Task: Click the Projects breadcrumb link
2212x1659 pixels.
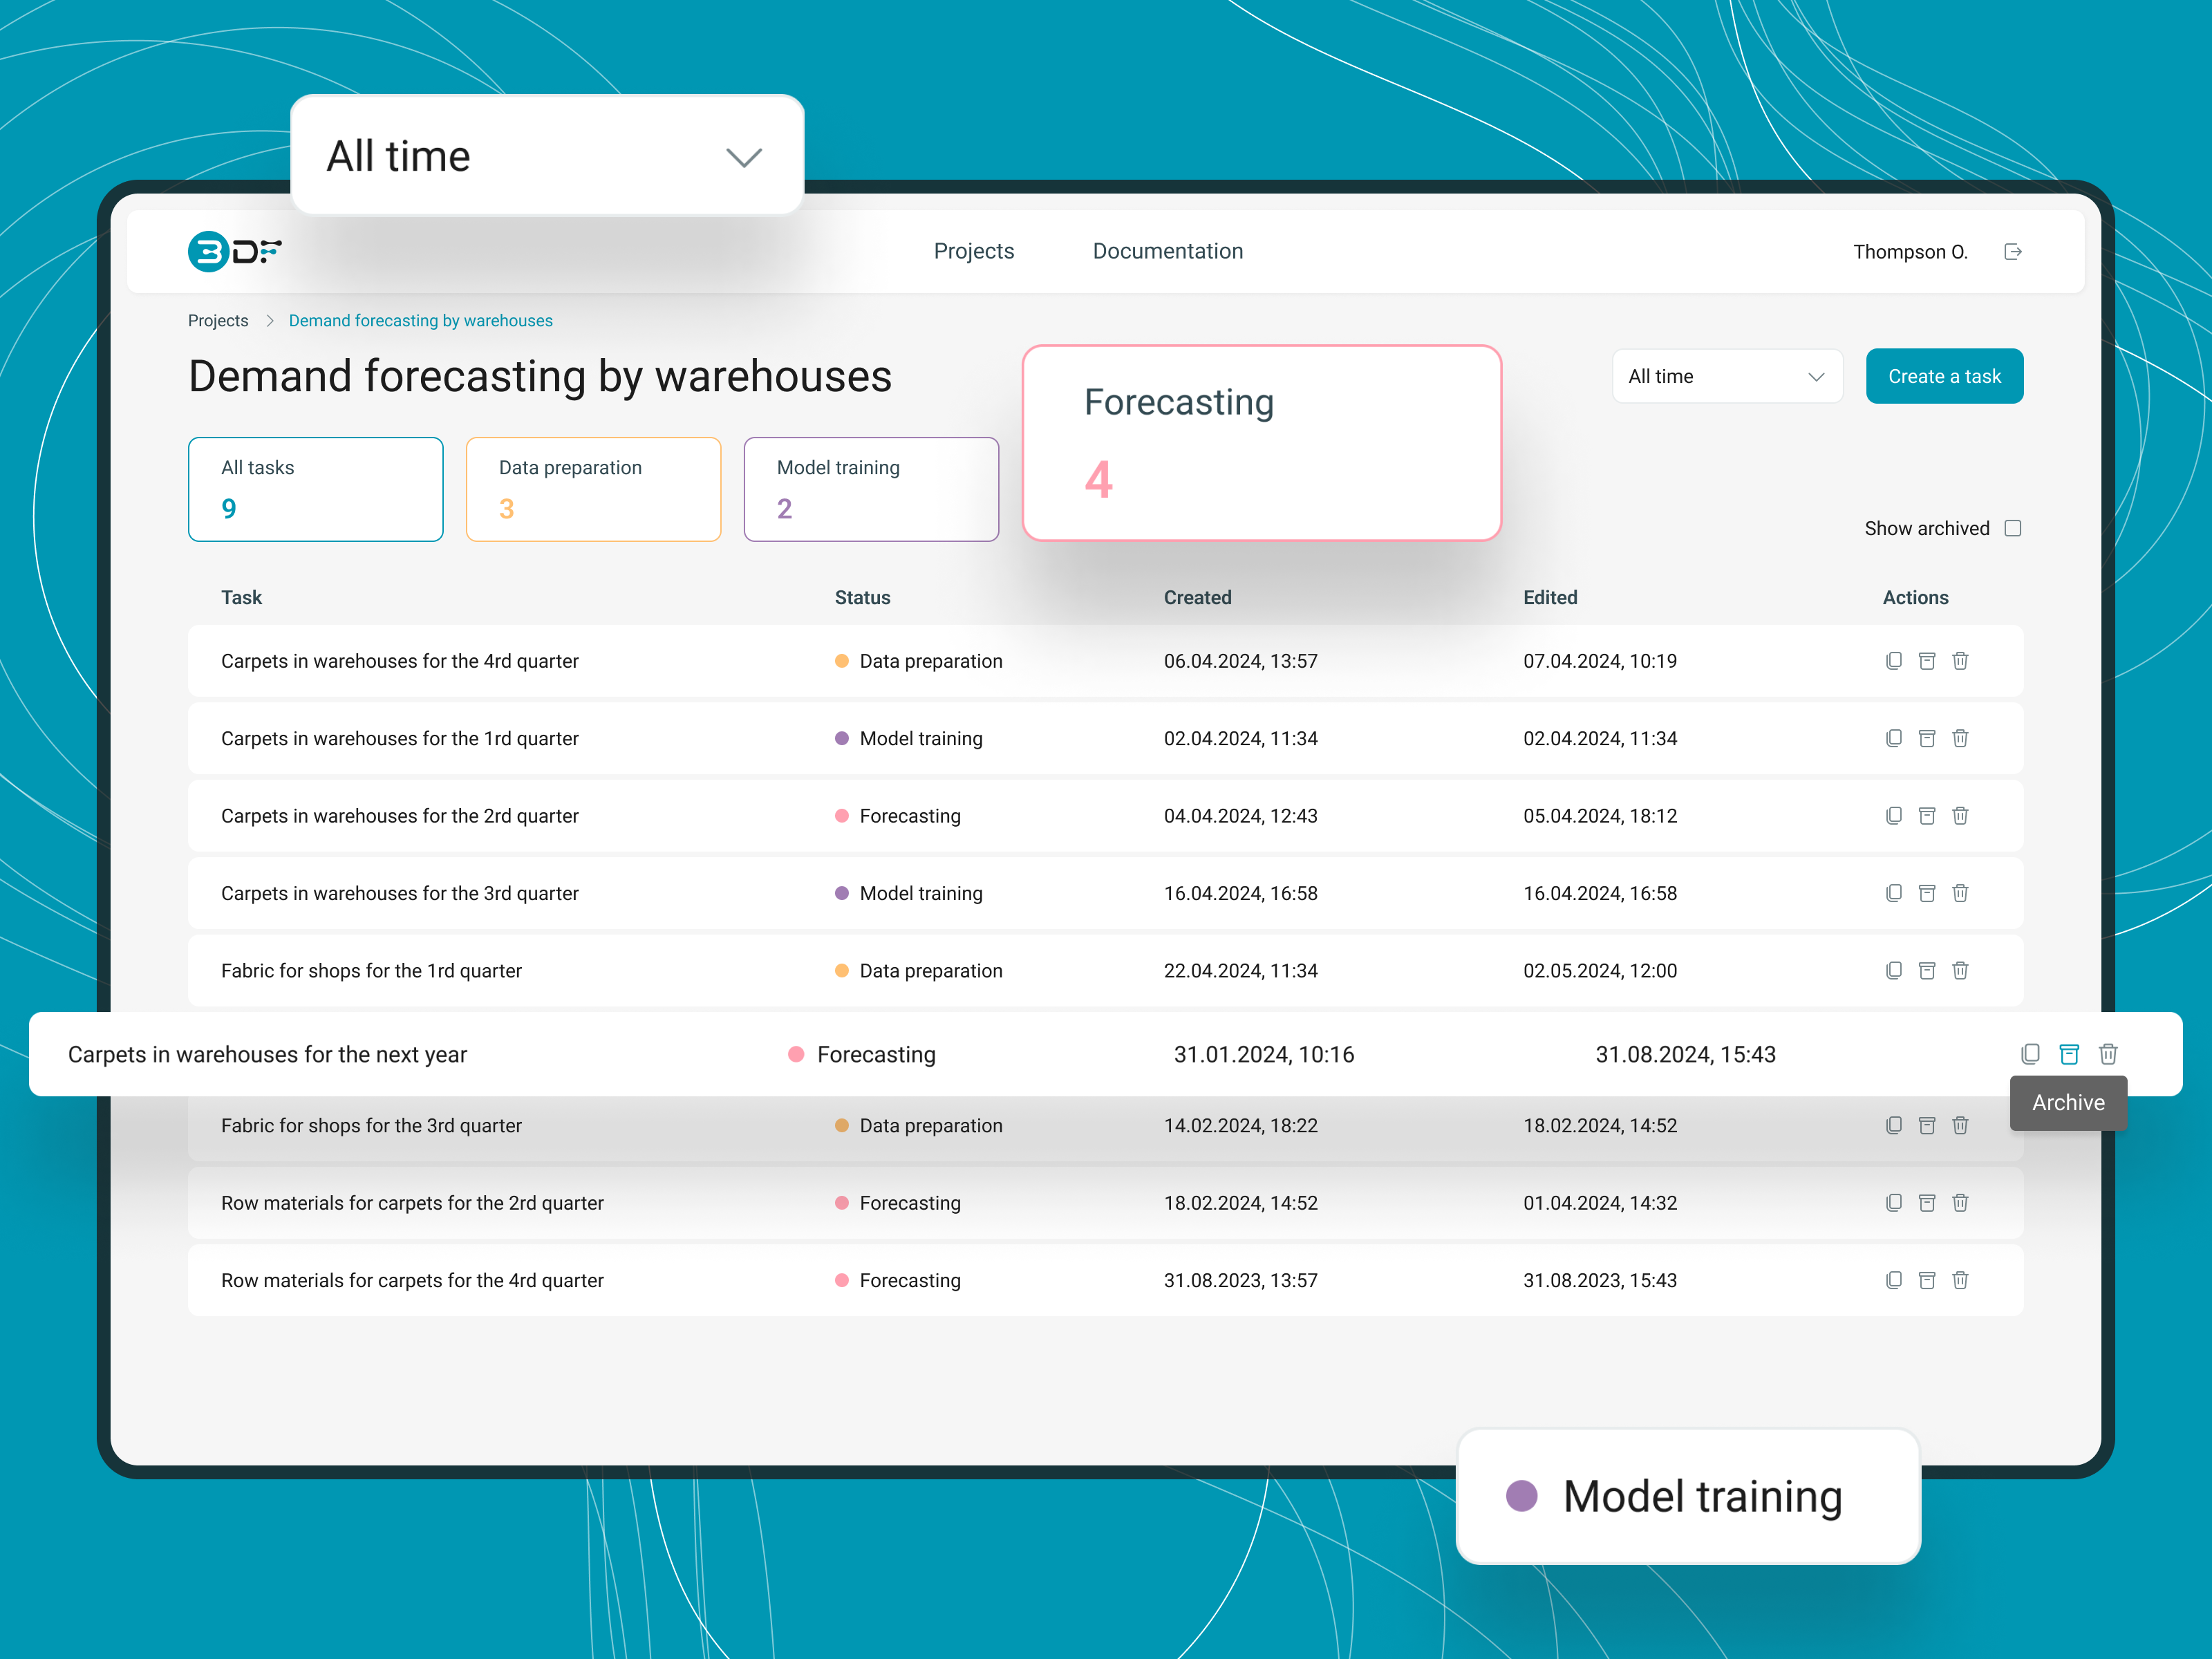Action: pos(218,321)
